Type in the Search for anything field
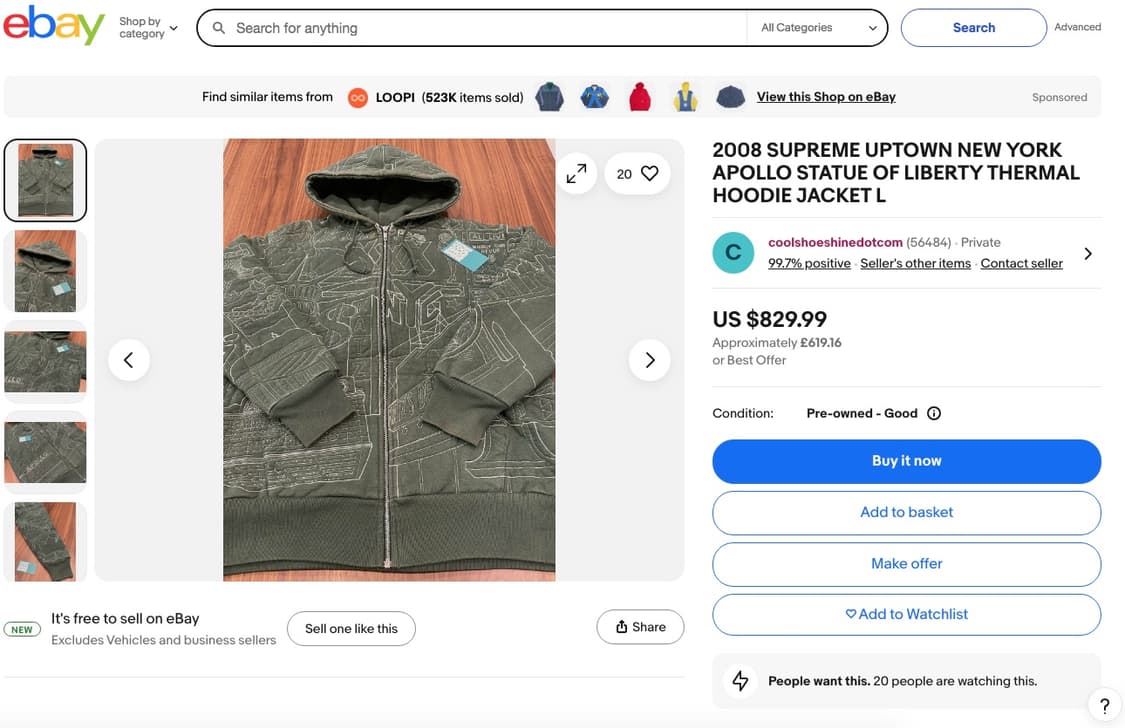This screenshot has width=1125, height=728. click(480, 28)
